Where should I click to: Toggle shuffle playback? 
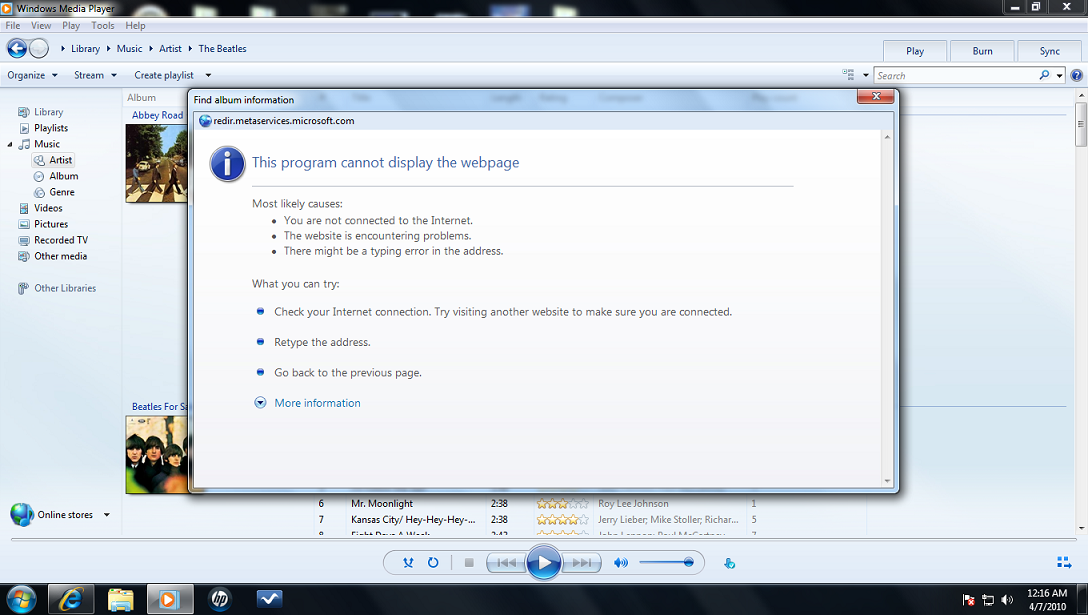pos(408,563)
